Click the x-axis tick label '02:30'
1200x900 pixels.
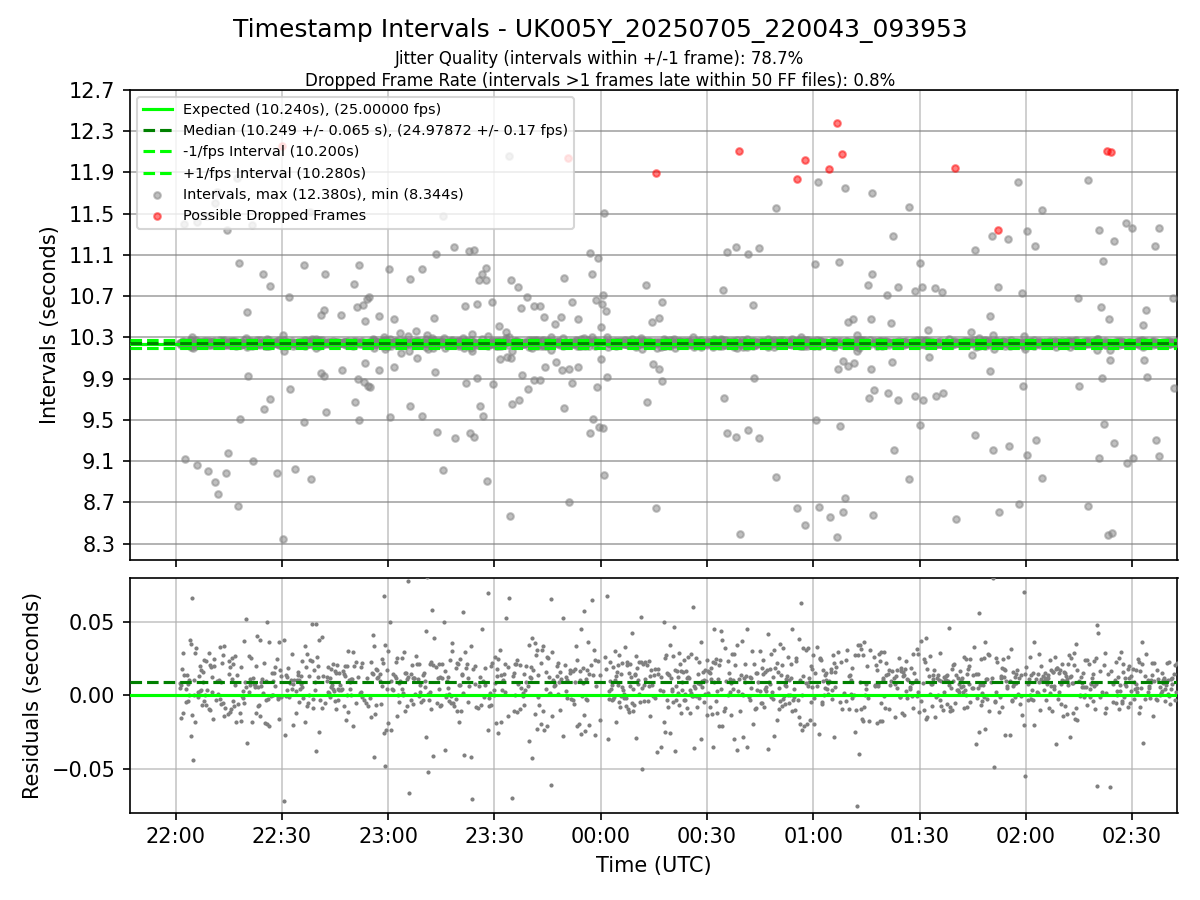pyautogui.click(x=1131, y=833)
